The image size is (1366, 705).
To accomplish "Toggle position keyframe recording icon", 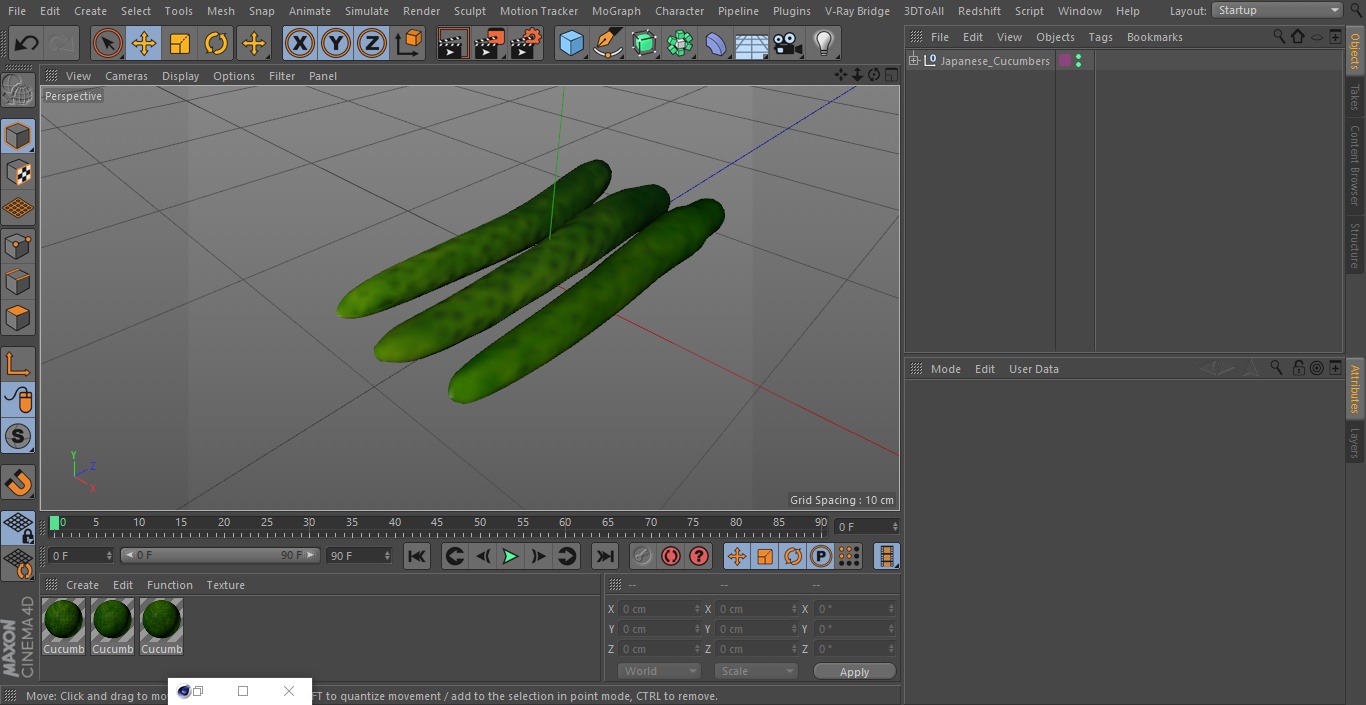I will (x=737, y=556).
